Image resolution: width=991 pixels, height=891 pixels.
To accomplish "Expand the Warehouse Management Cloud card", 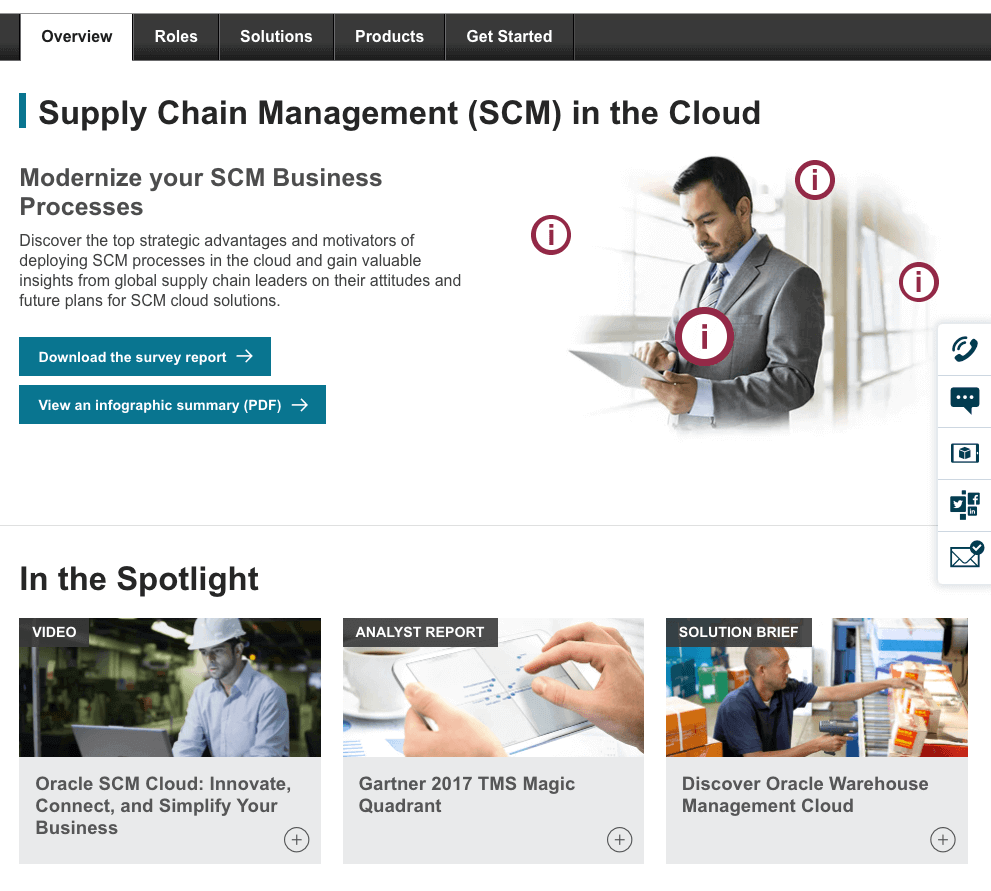I will (x=942, y=840).
